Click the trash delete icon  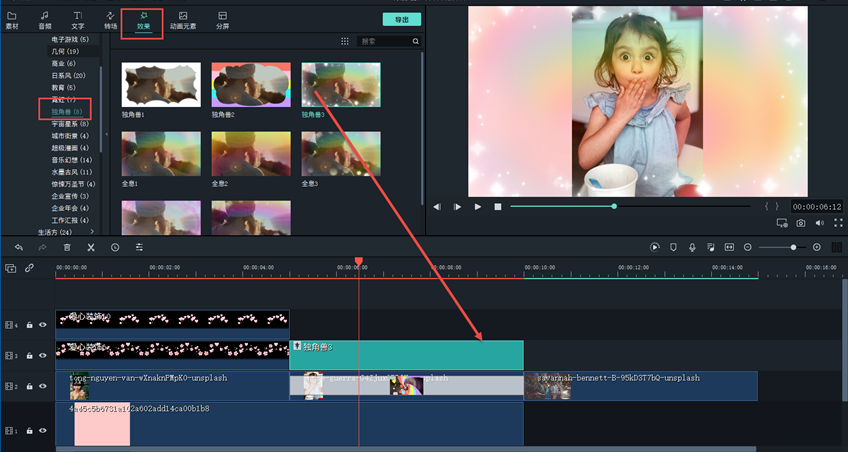(67, 247)
